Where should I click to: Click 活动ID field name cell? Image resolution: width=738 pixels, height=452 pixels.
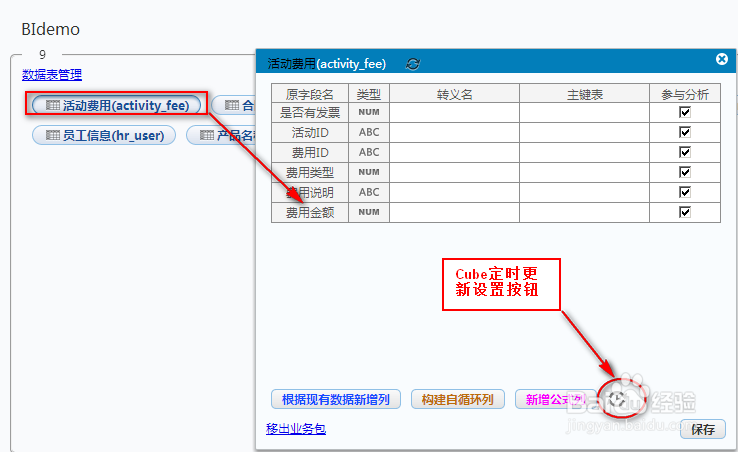click(x=310, y=132)
